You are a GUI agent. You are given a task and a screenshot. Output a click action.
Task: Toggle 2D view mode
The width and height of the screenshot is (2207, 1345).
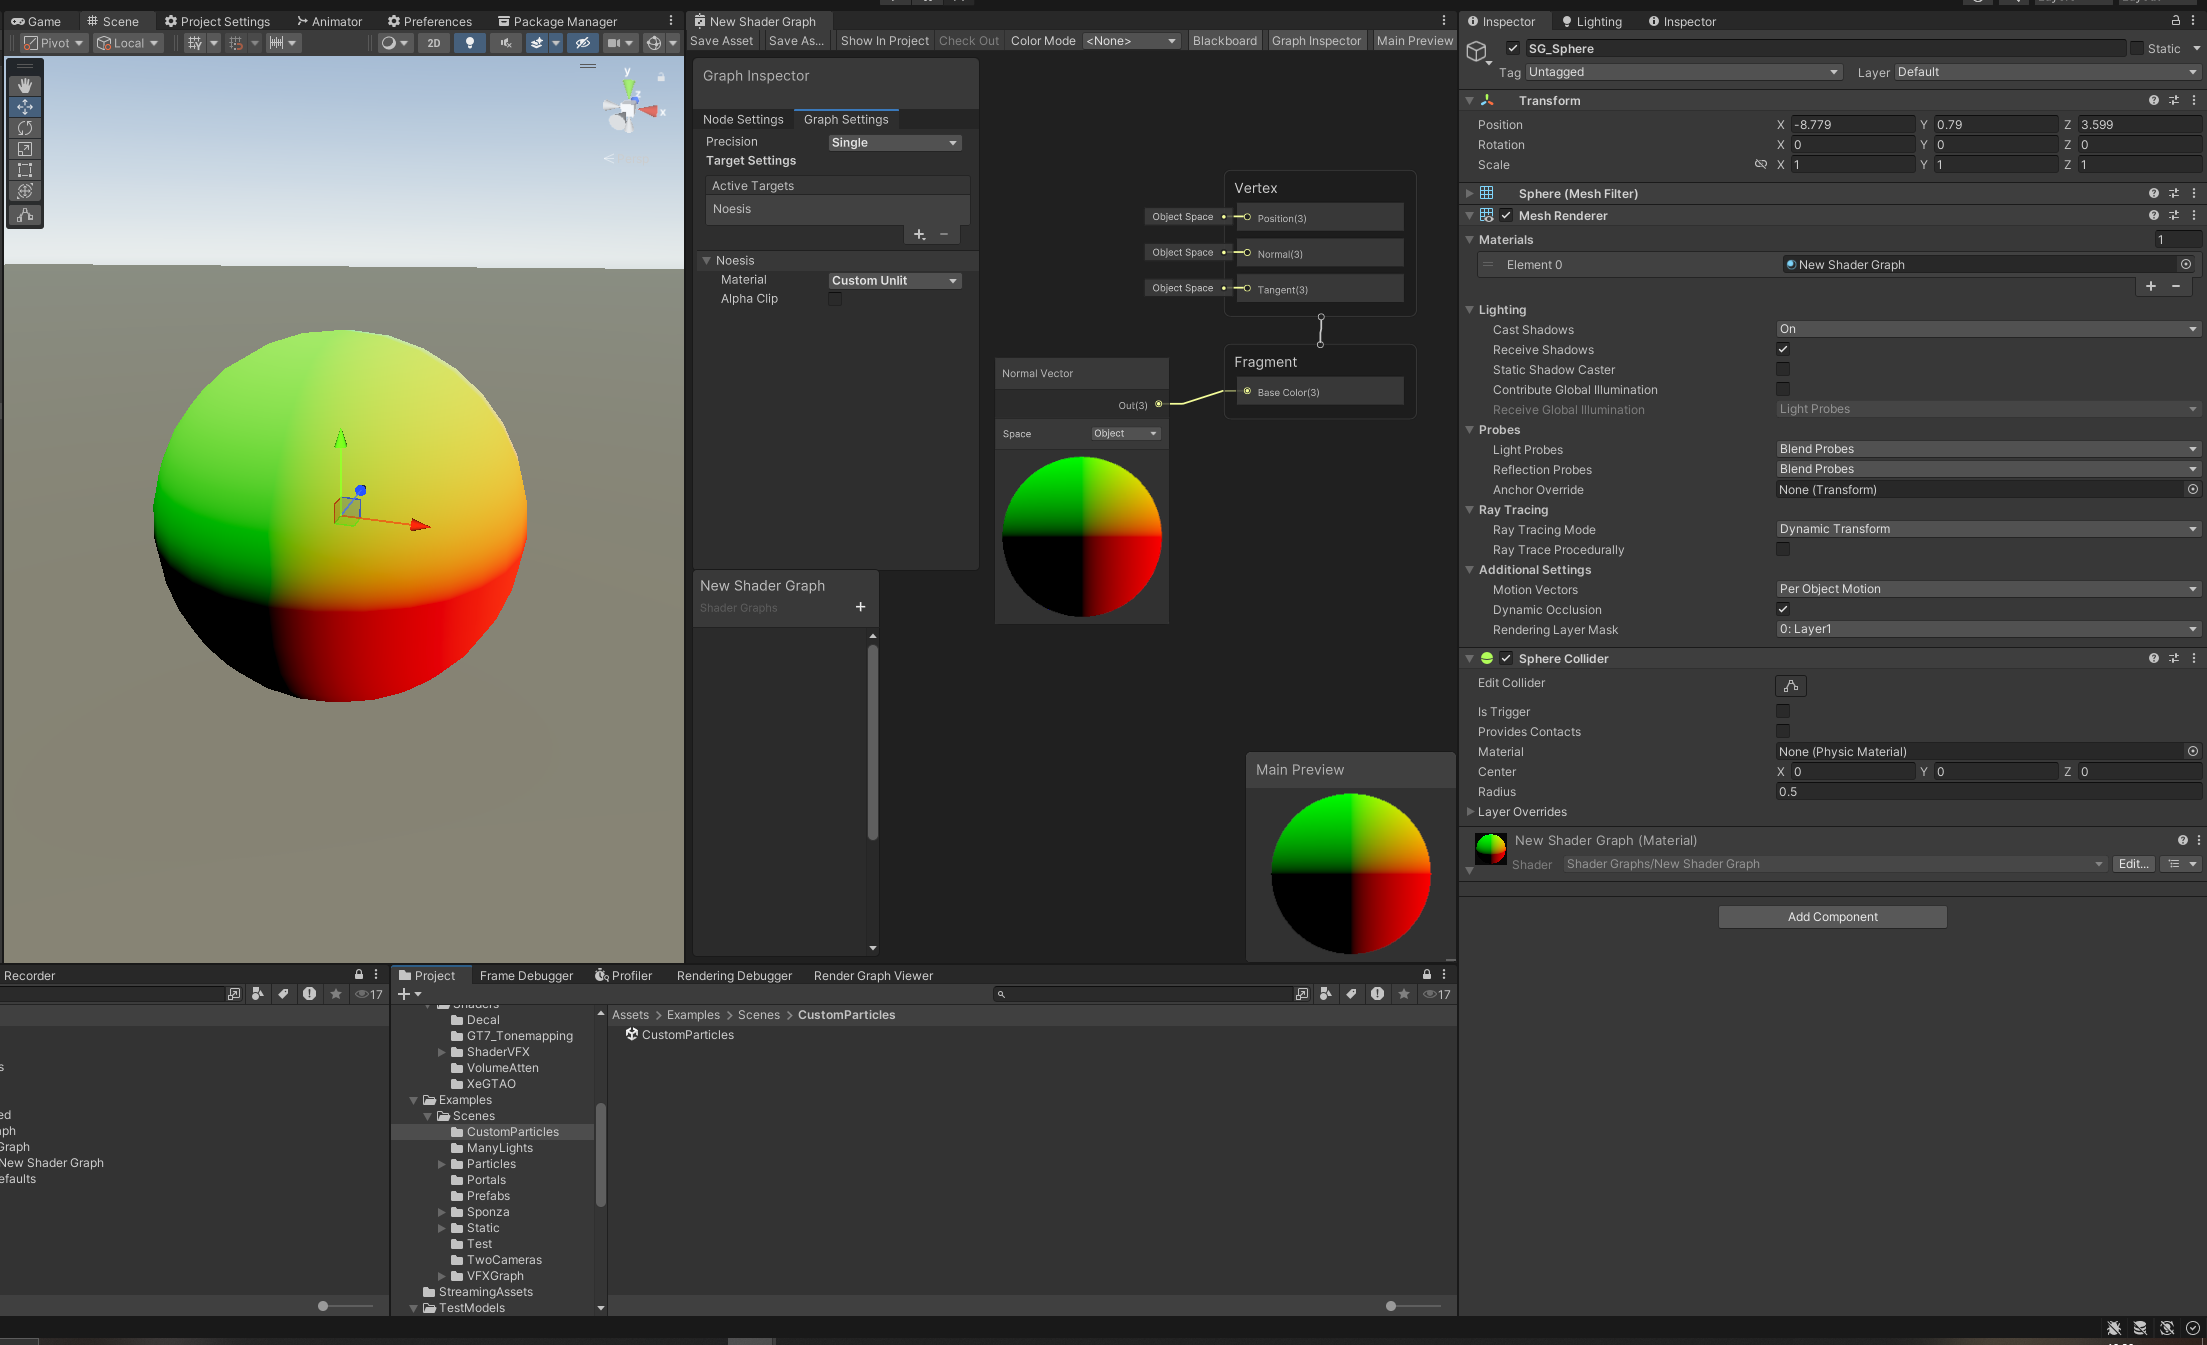point(433,43)
